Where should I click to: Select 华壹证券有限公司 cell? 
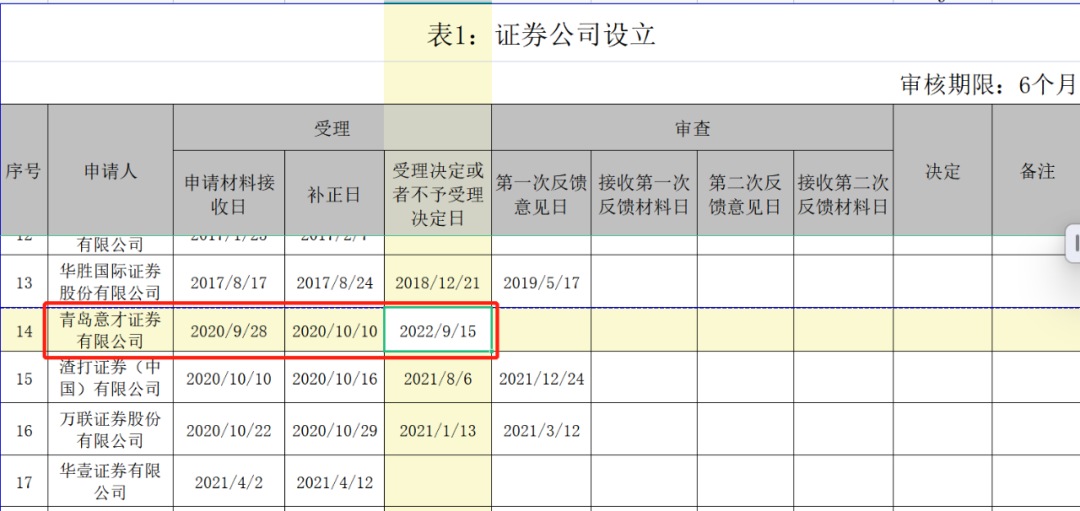110,481
